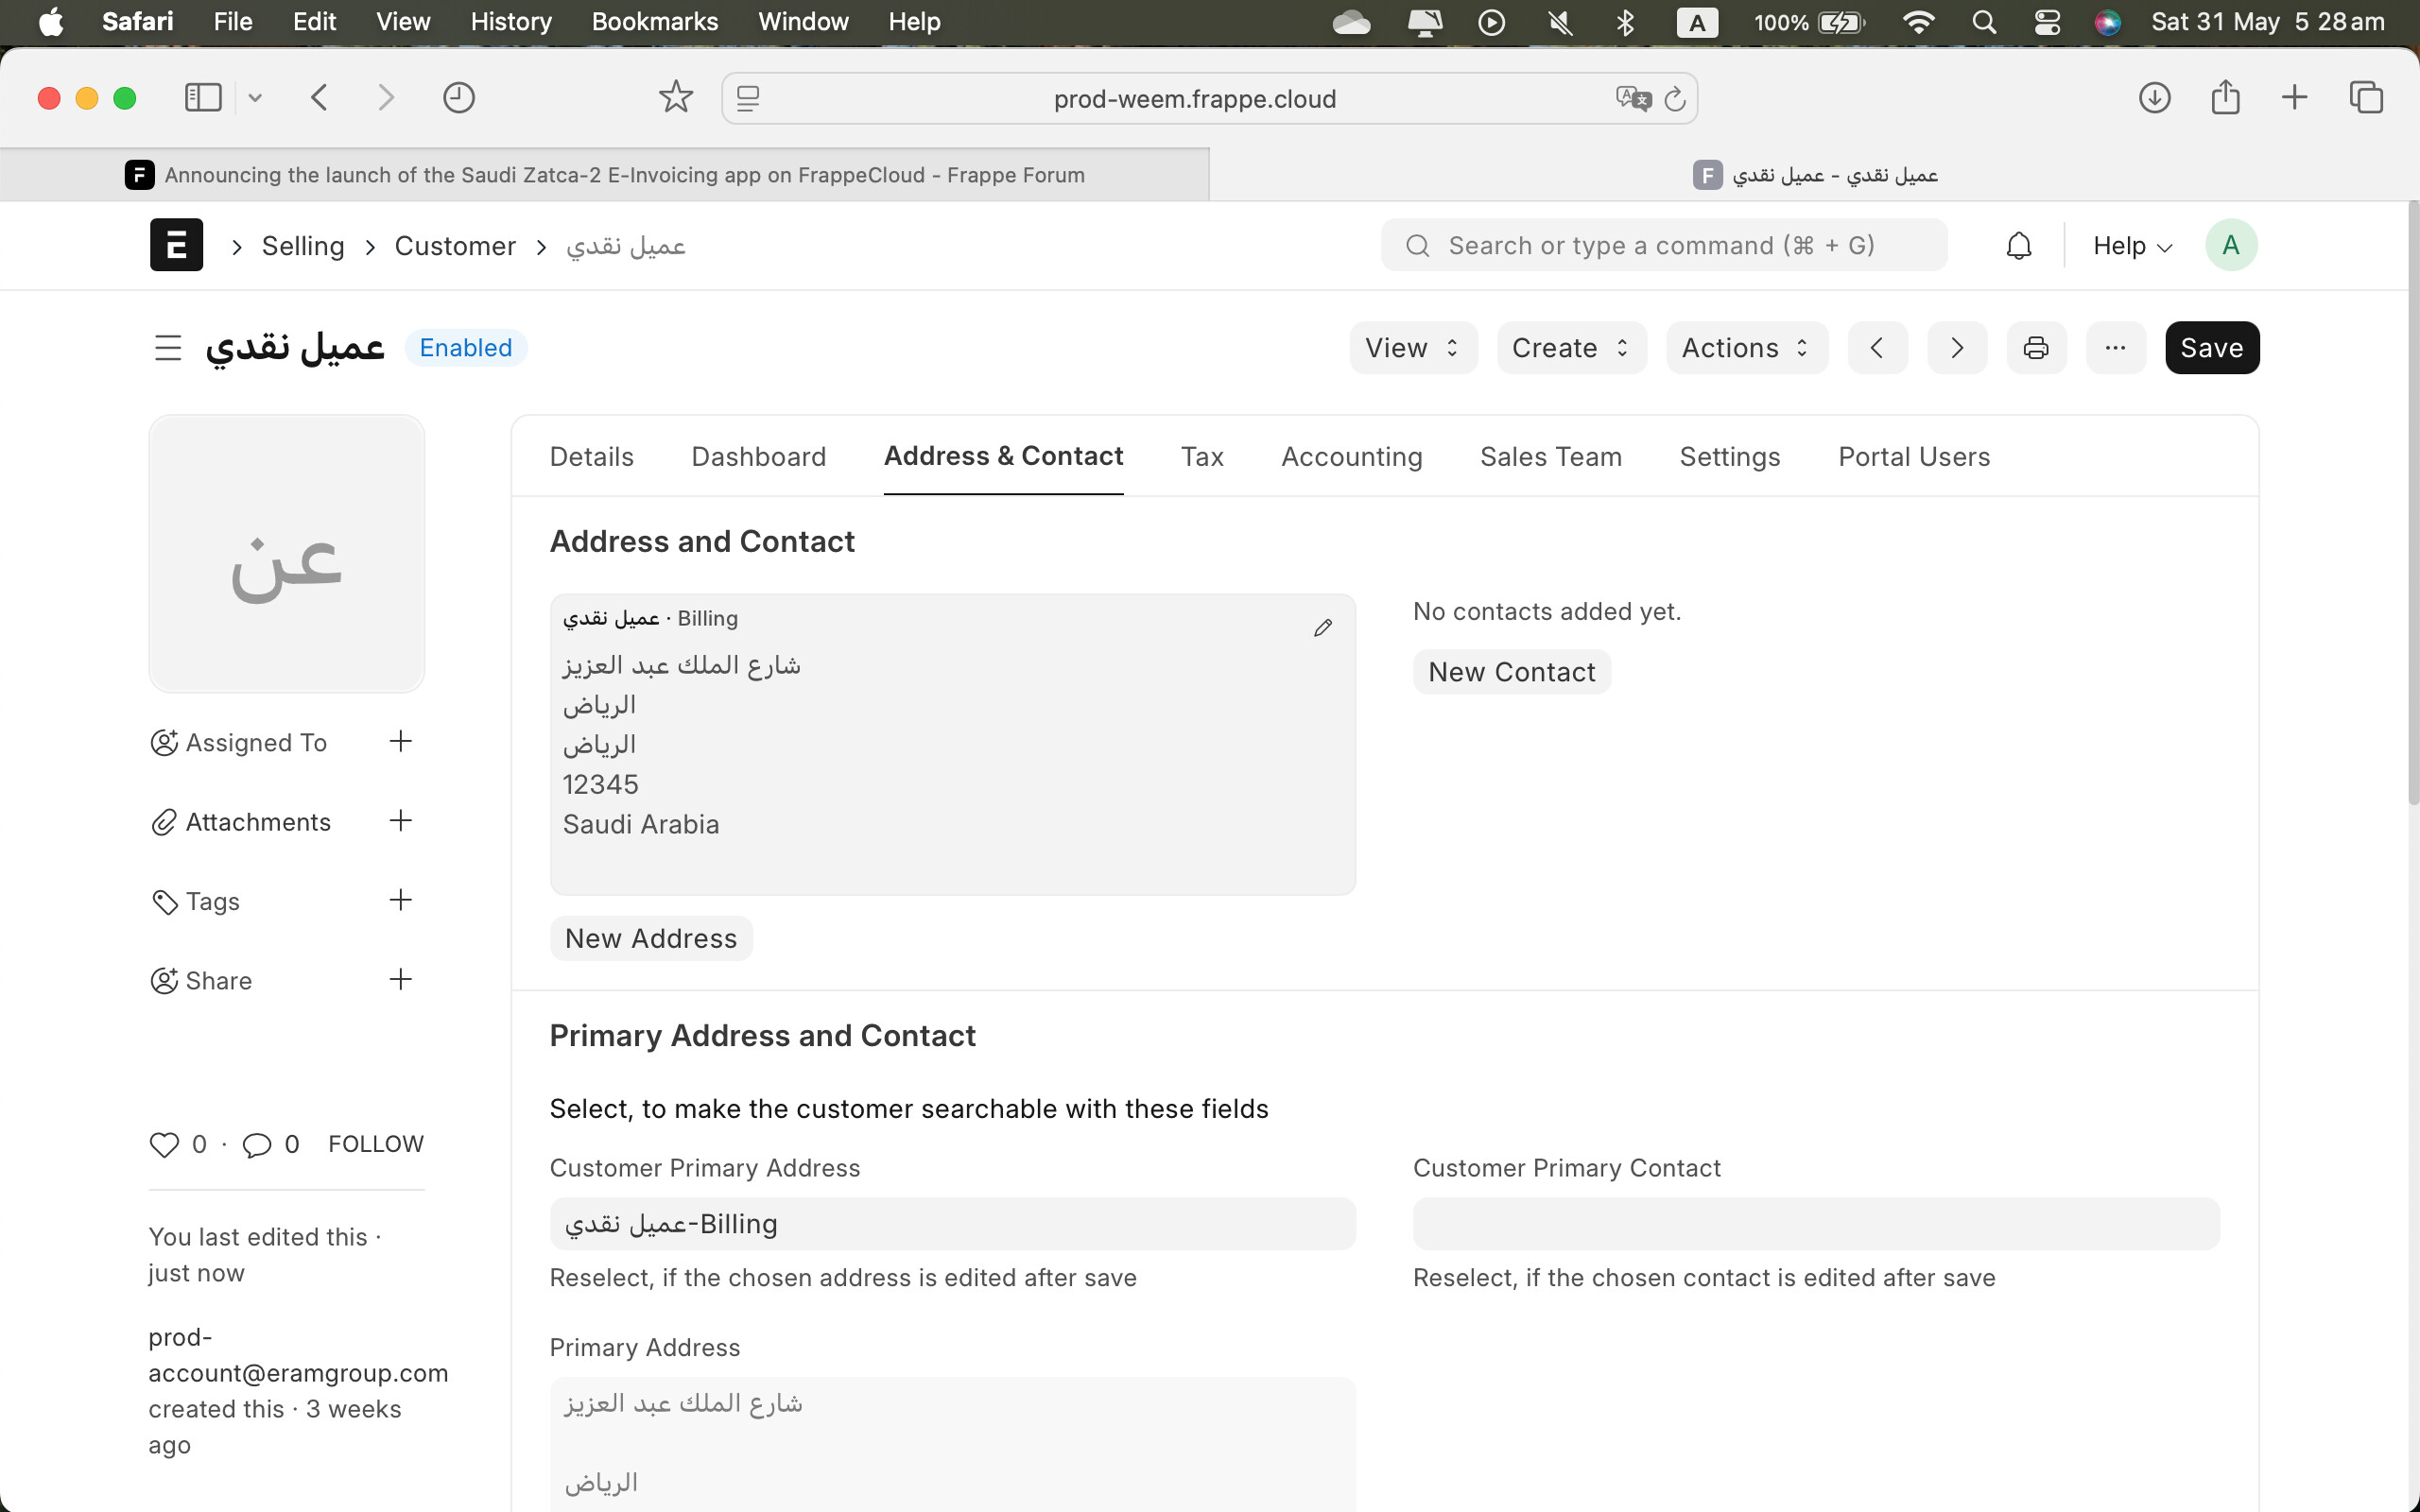Click the Save button
Image resolution: width=2420 pixels, height=1512 pixels.
(2212, 348)
